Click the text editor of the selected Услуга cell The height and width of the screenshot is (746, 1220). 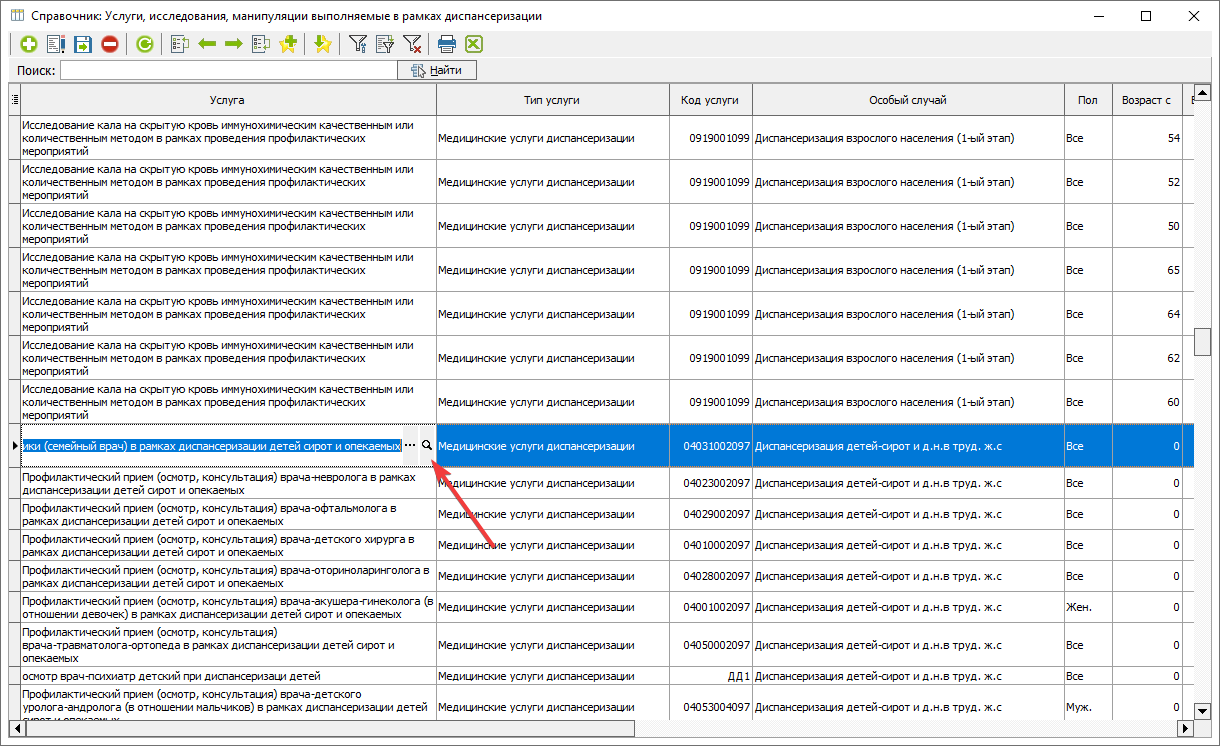tap(212, 446)
